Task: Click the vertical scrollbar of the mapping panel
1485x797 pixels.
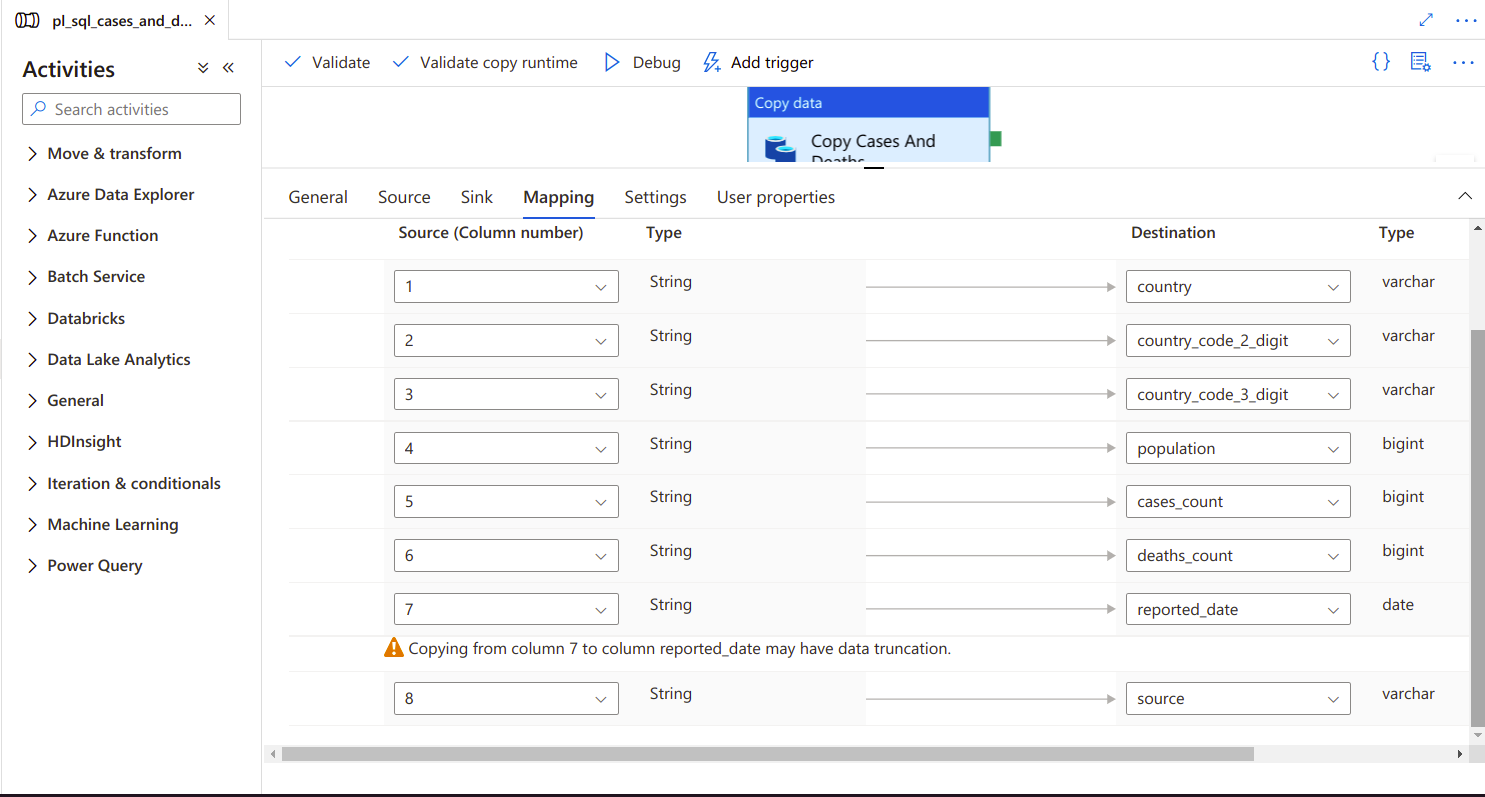Action: 1478,528
